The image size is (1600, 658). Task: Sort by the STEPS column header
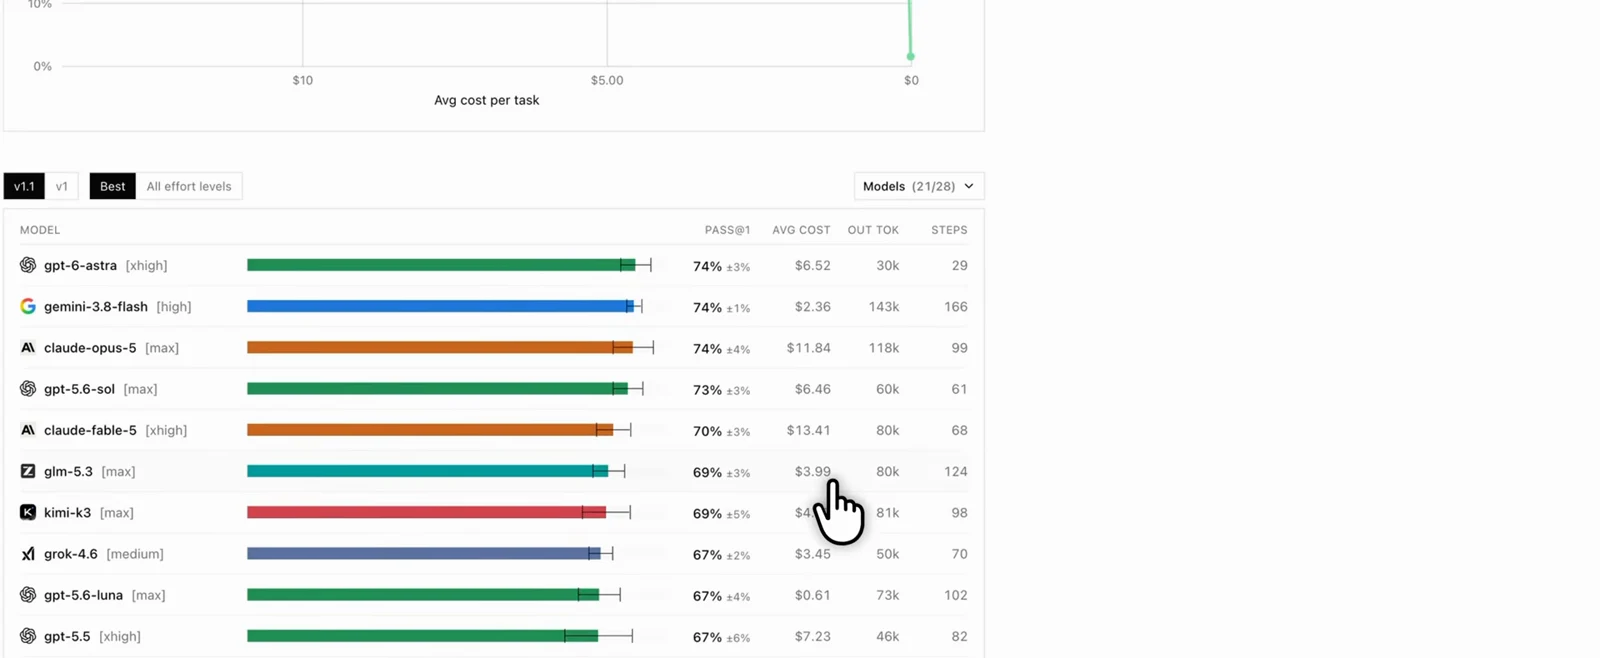(949, 230)
